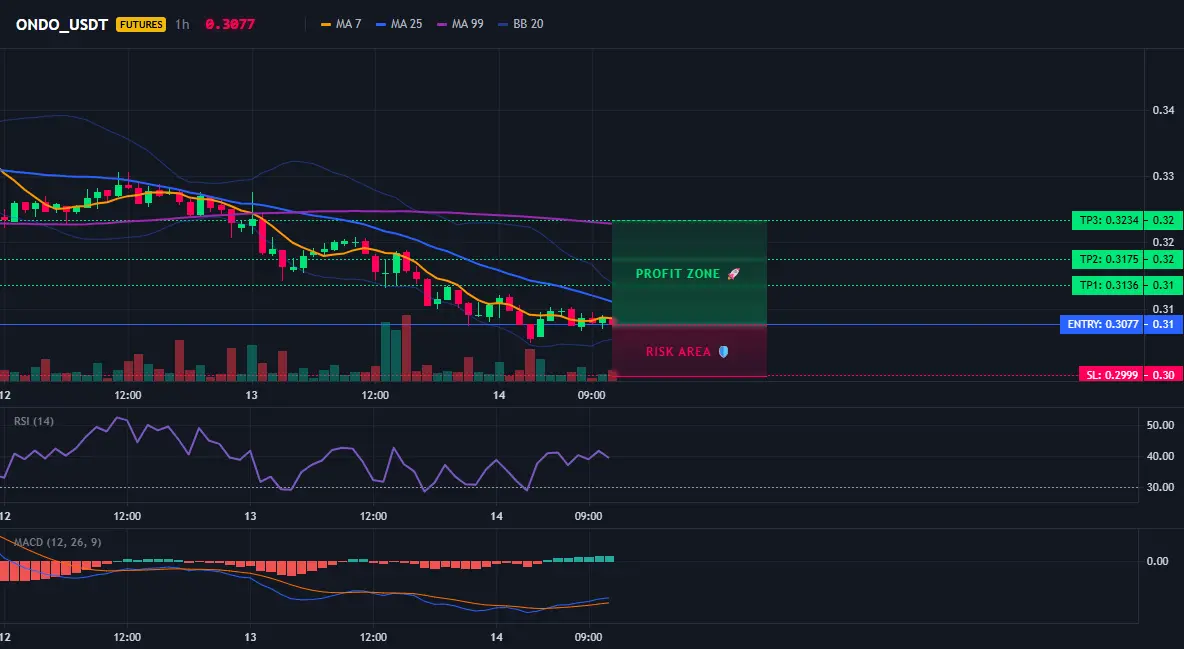The height and width of the screenshot is (649, 1184).
Task: Click the shield icon in risk area
Action: 723,351
